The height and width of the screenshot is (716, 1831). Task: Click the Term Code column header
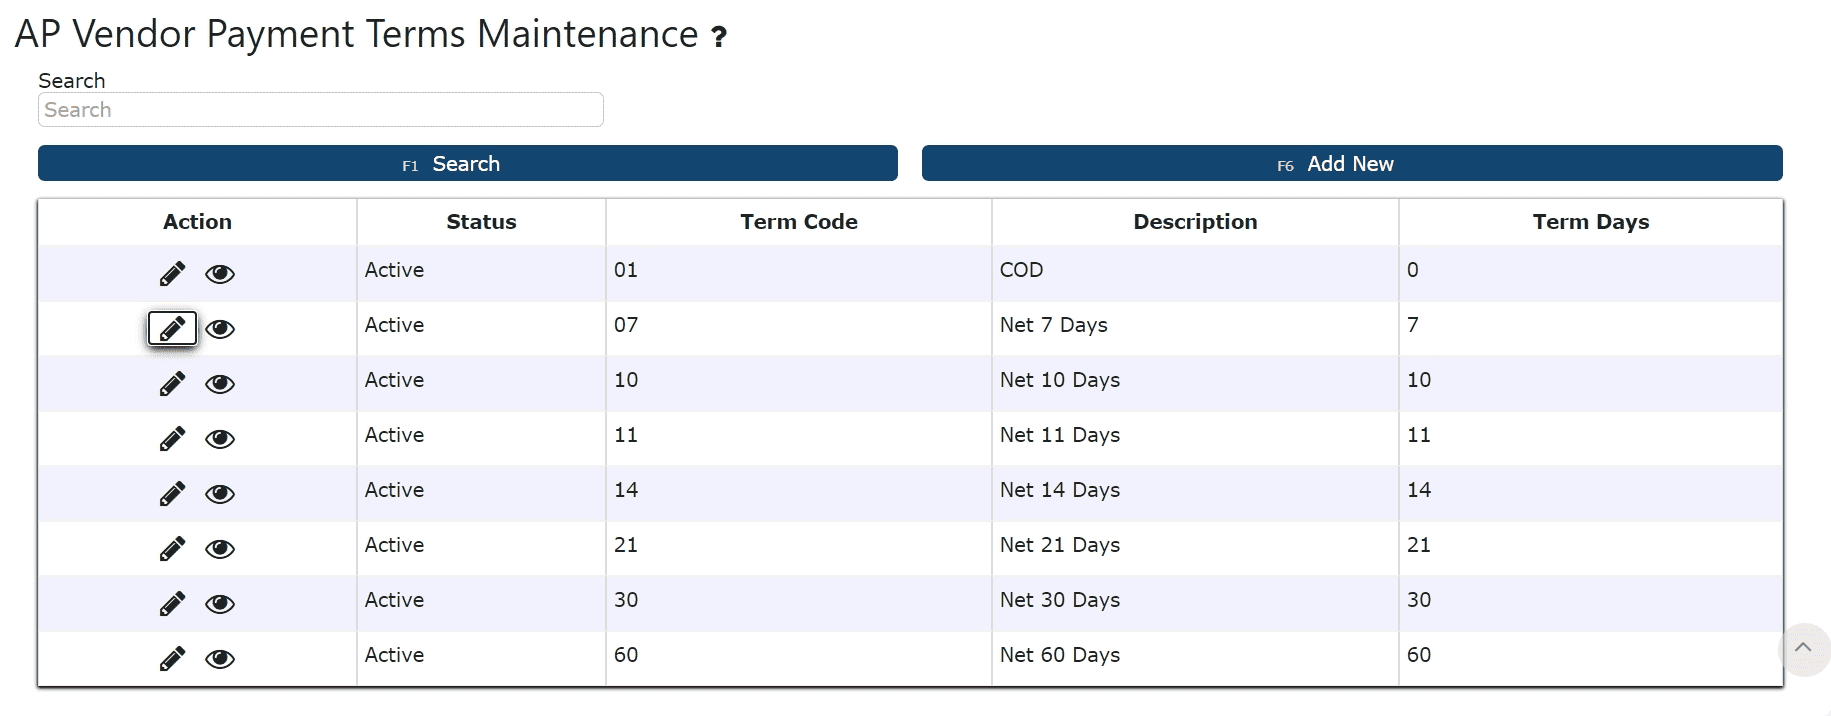pyautogui.click(x=798, y=222)
